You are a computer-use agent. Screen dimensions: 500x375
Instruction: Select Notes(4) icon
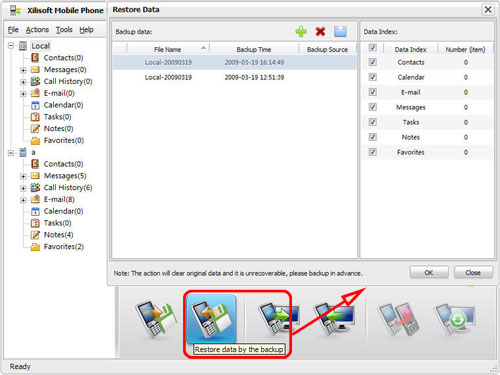pos(35,235)
